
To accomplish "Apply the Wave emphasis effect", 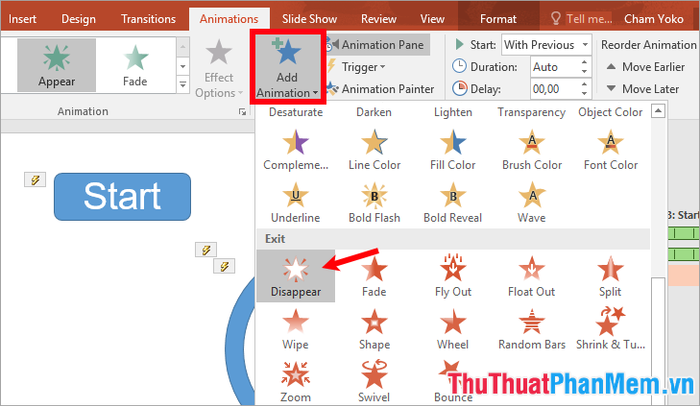I will pyautogui.click(x=532, y=203).
